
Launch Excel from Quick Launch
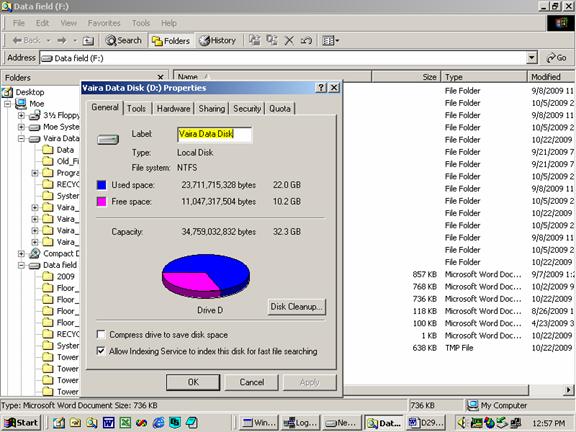point(125,423)
